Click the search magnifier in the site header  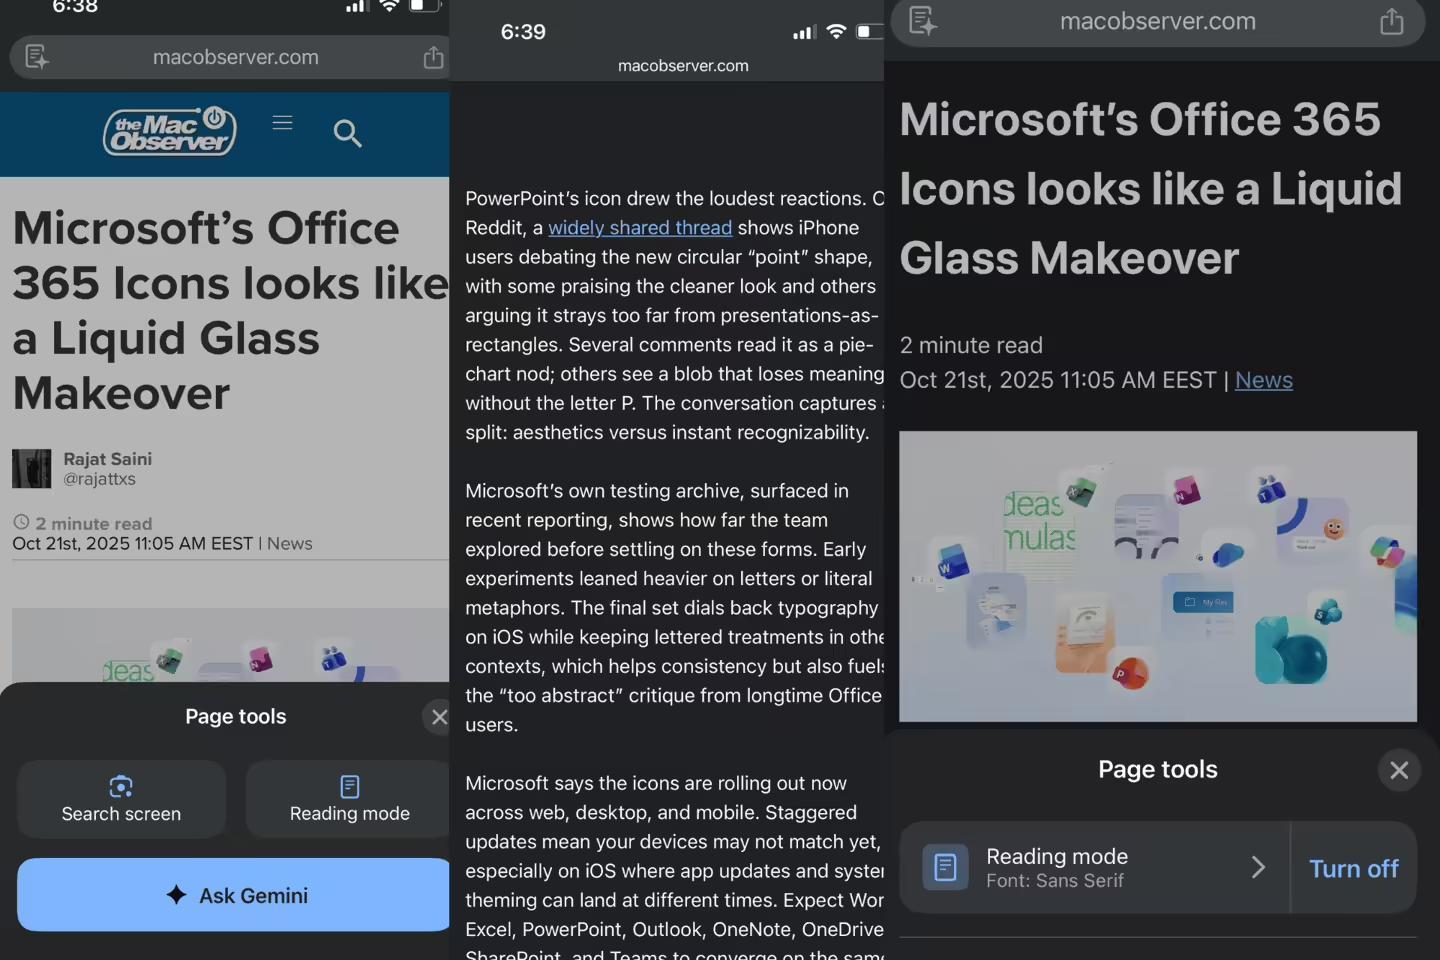[347, 133]
